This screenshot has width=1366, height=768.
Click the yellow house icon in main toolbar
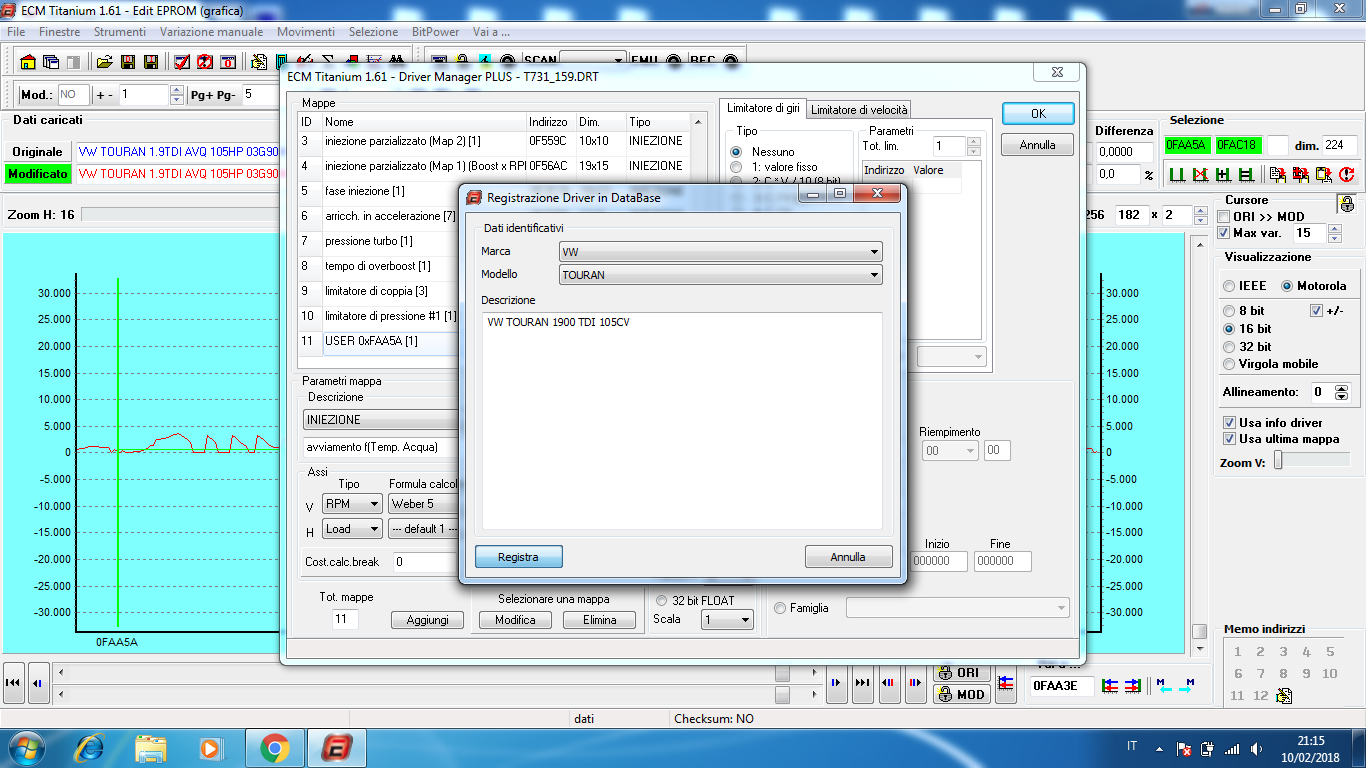[x=28, y=62]
